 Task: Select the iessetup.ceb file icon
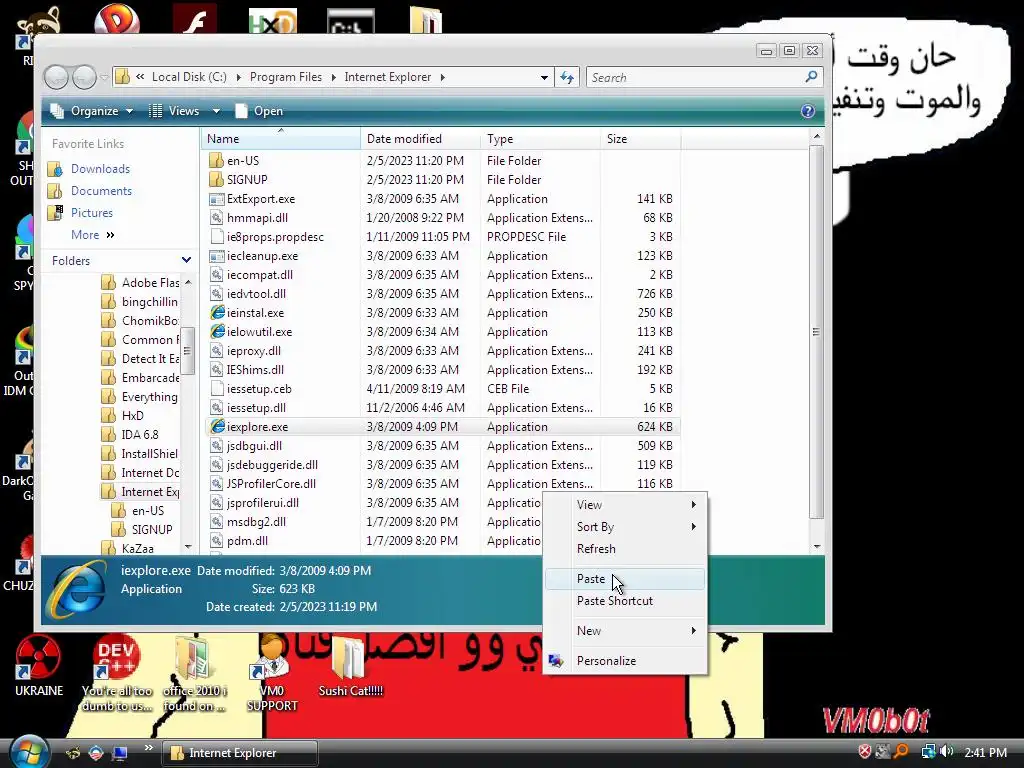[217, 389]
